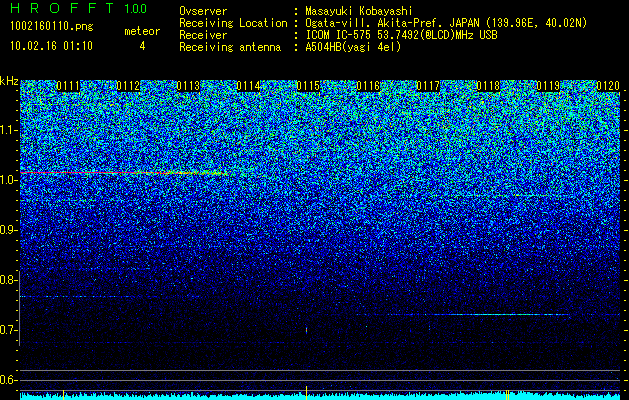Click the double yellow meteor marker below 0118

coord(507,394)
